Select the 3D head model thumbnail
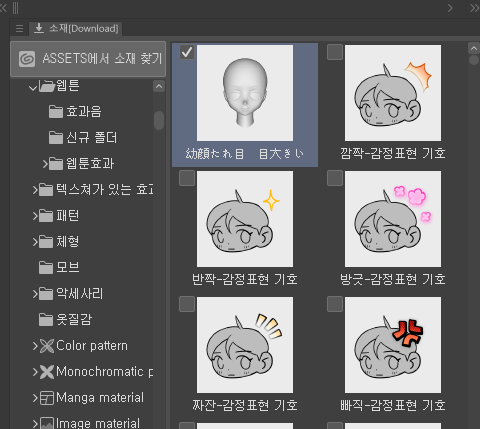 (245, 93)
